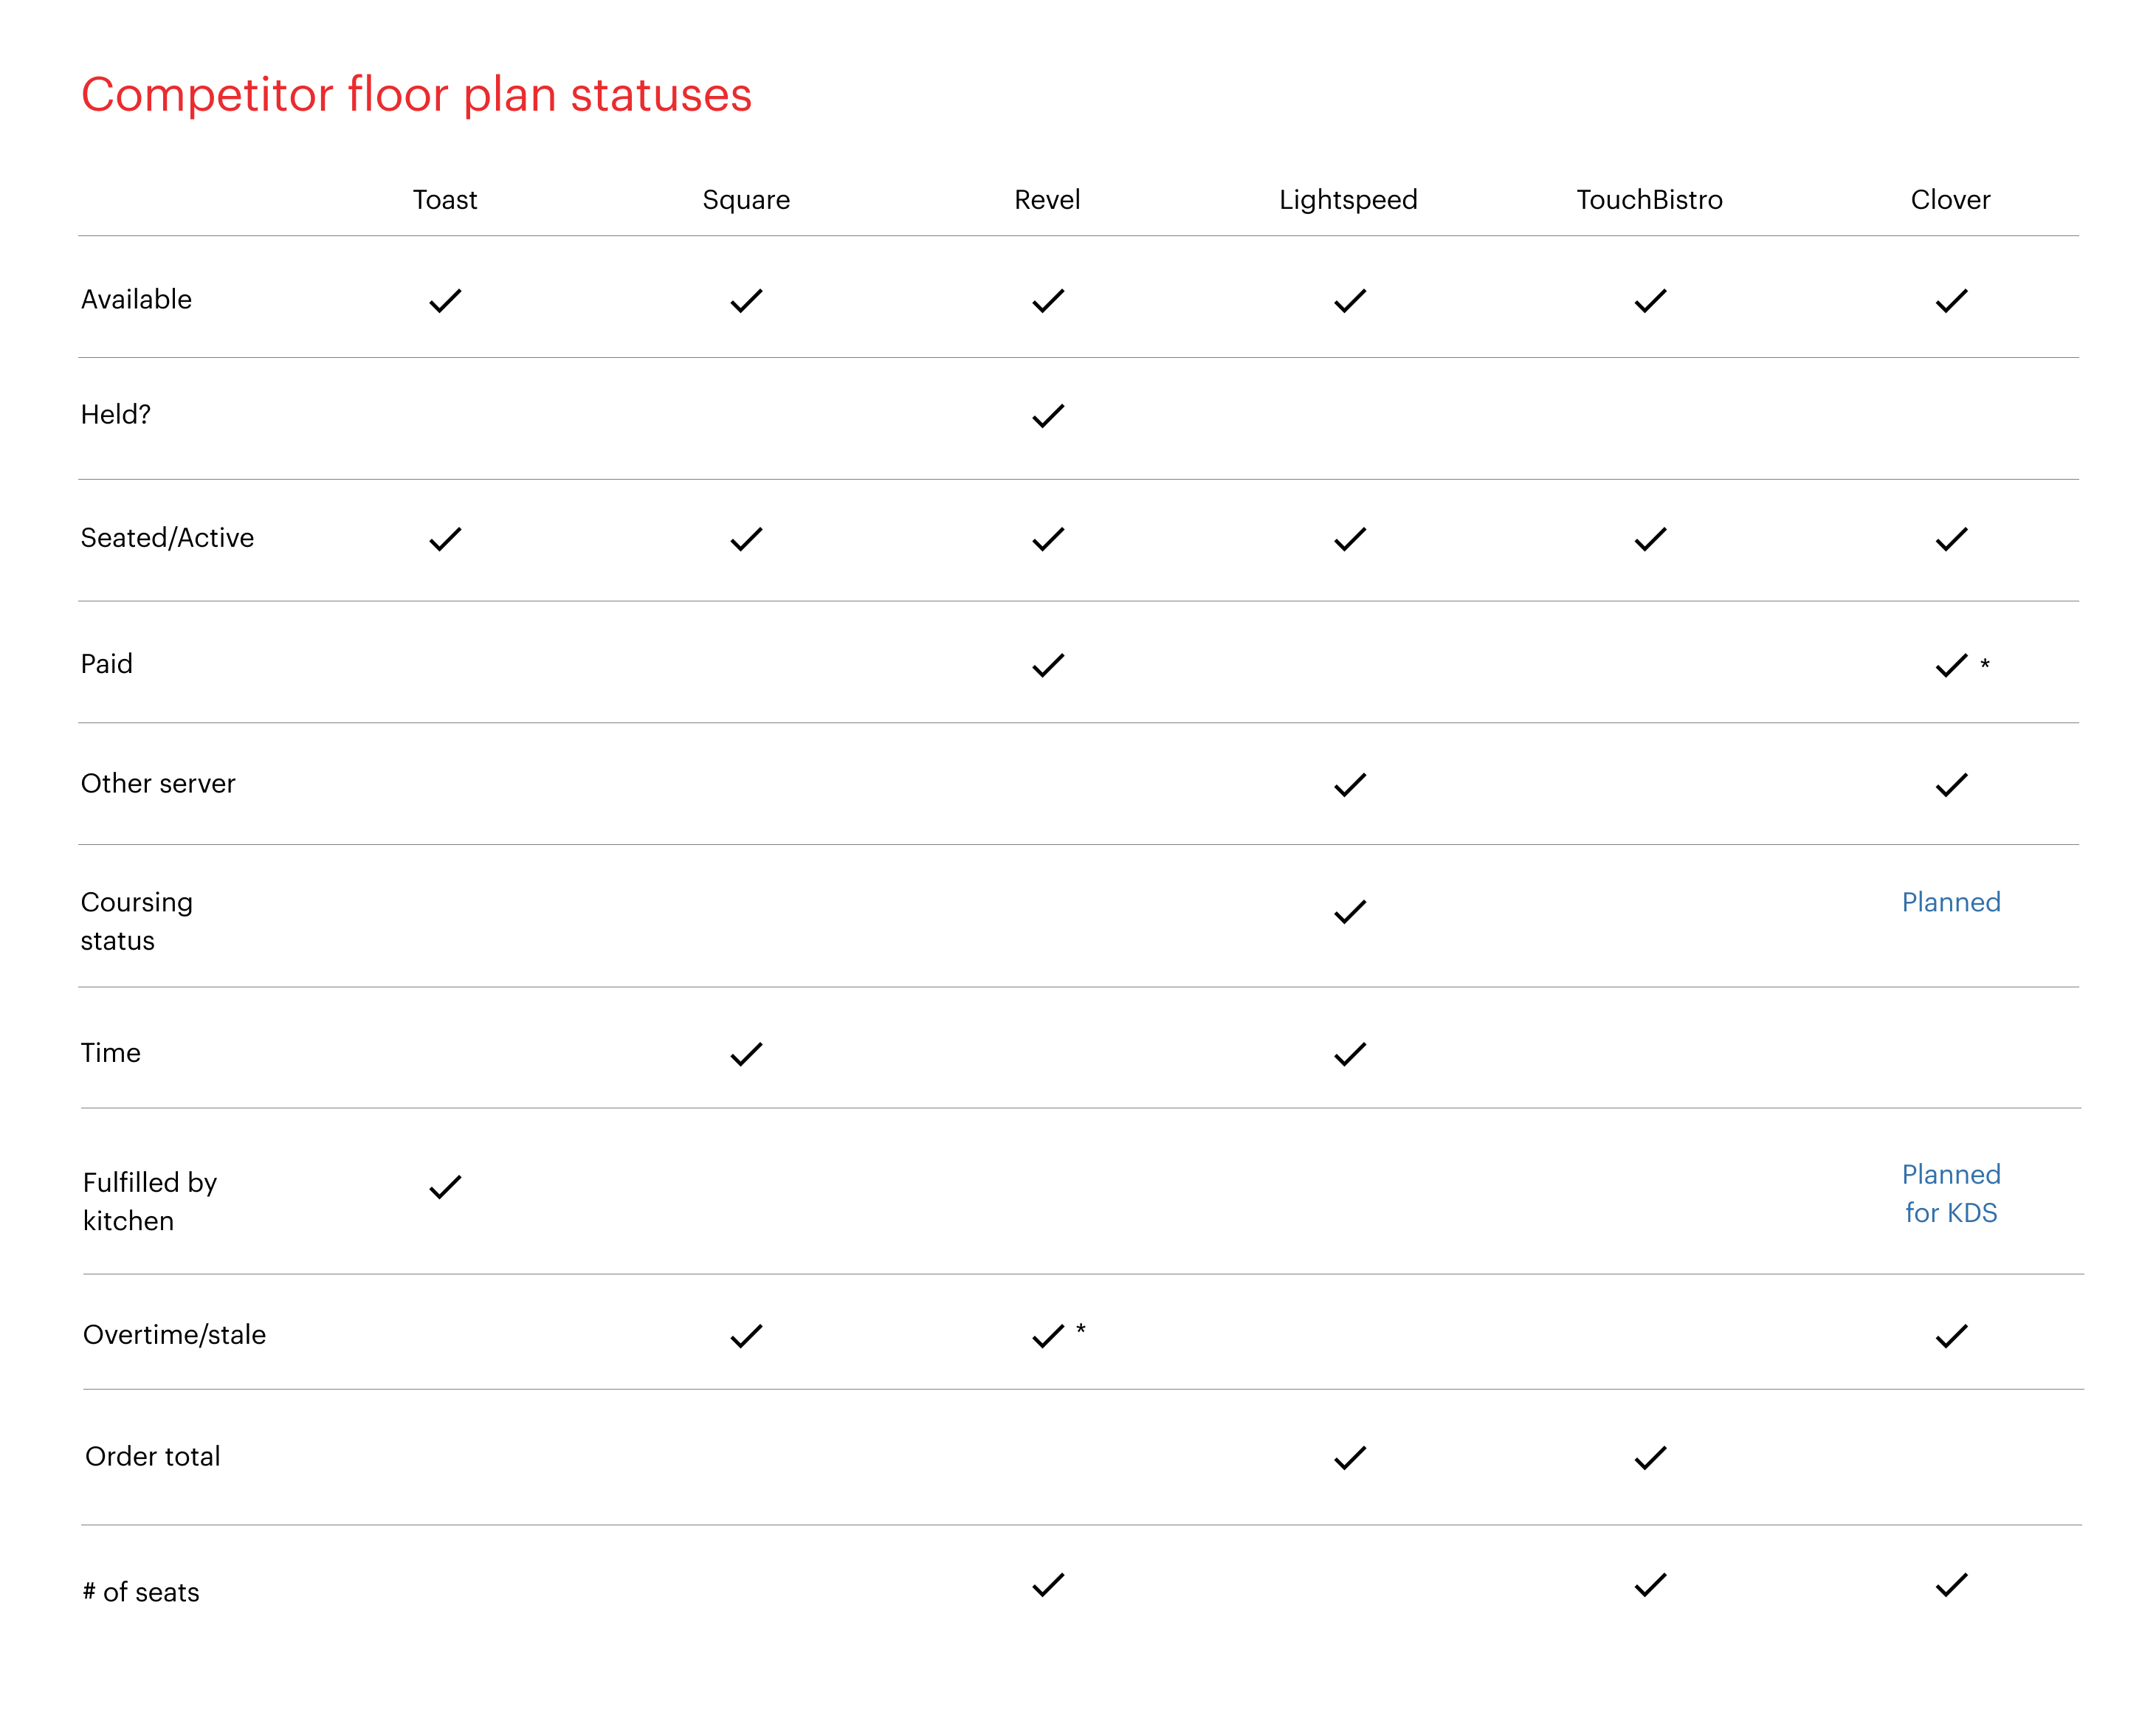Click the TouchBistro Order total checkmark
Viewport: 2156px width, 1715px height.
click(x=1650, y=1458)
